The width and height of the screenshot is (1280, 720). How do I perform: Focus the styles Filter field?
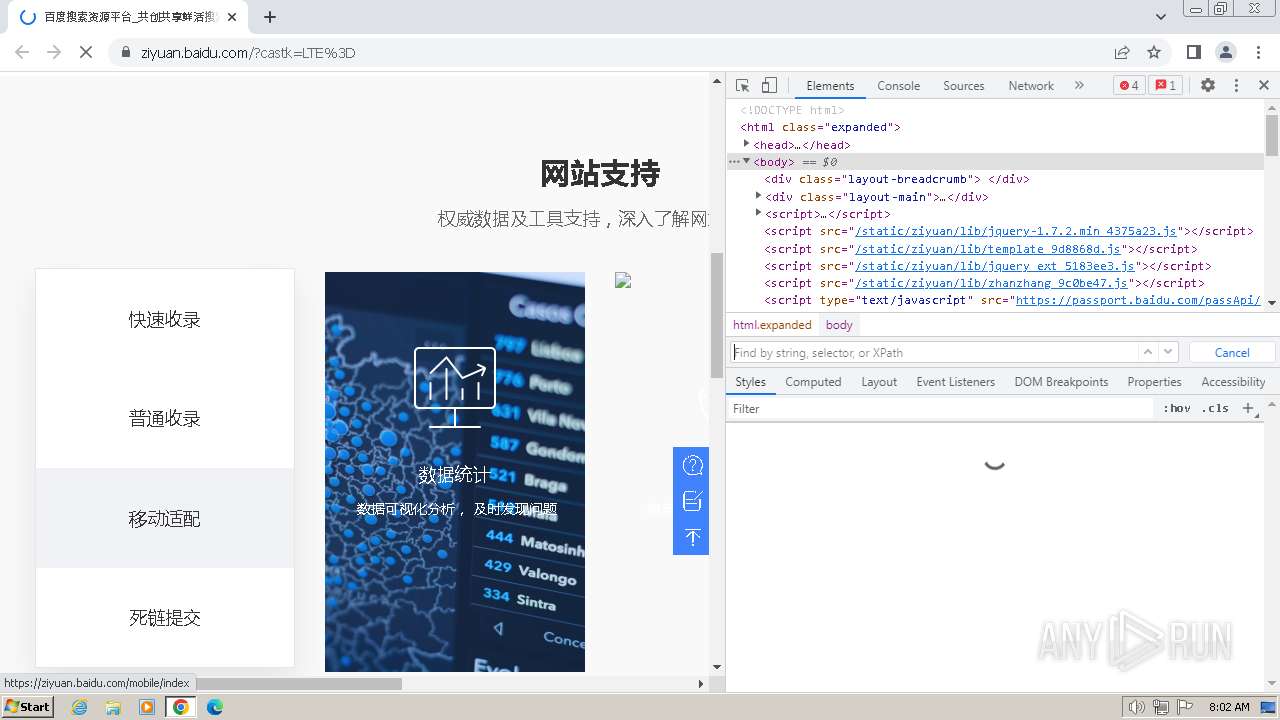tap(940, 408)
